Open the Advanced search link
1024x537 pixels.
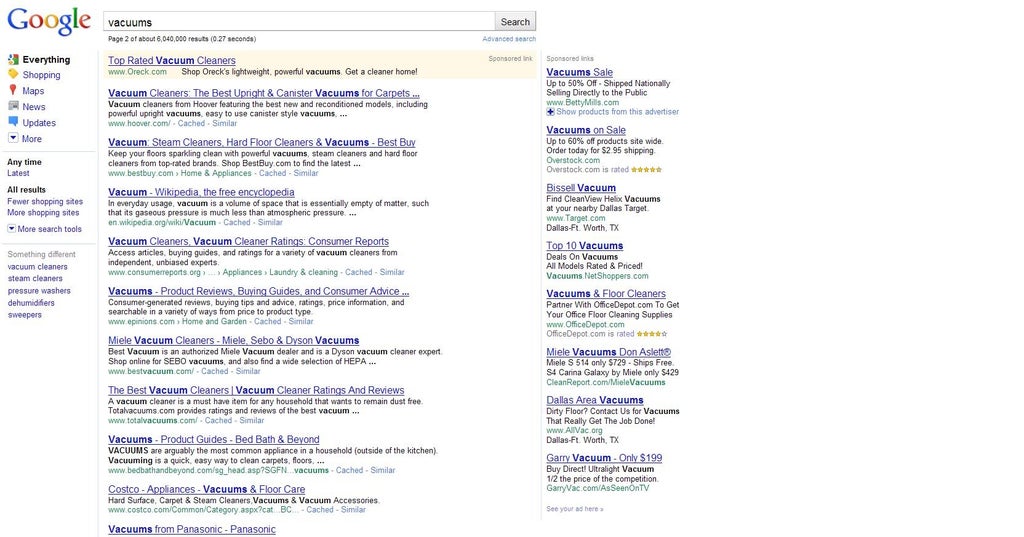click(x=509, y=39)
